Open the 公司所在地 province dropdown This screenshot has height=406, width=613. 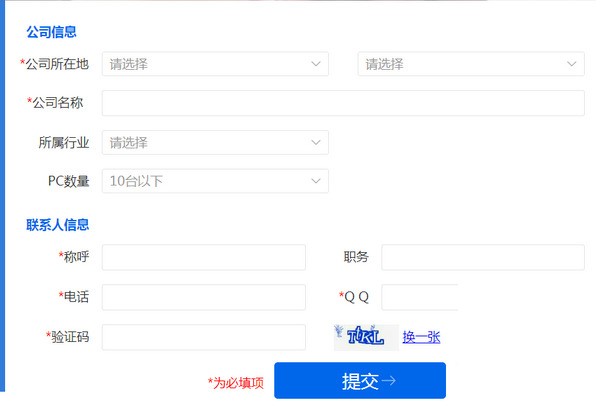point(215,64)
